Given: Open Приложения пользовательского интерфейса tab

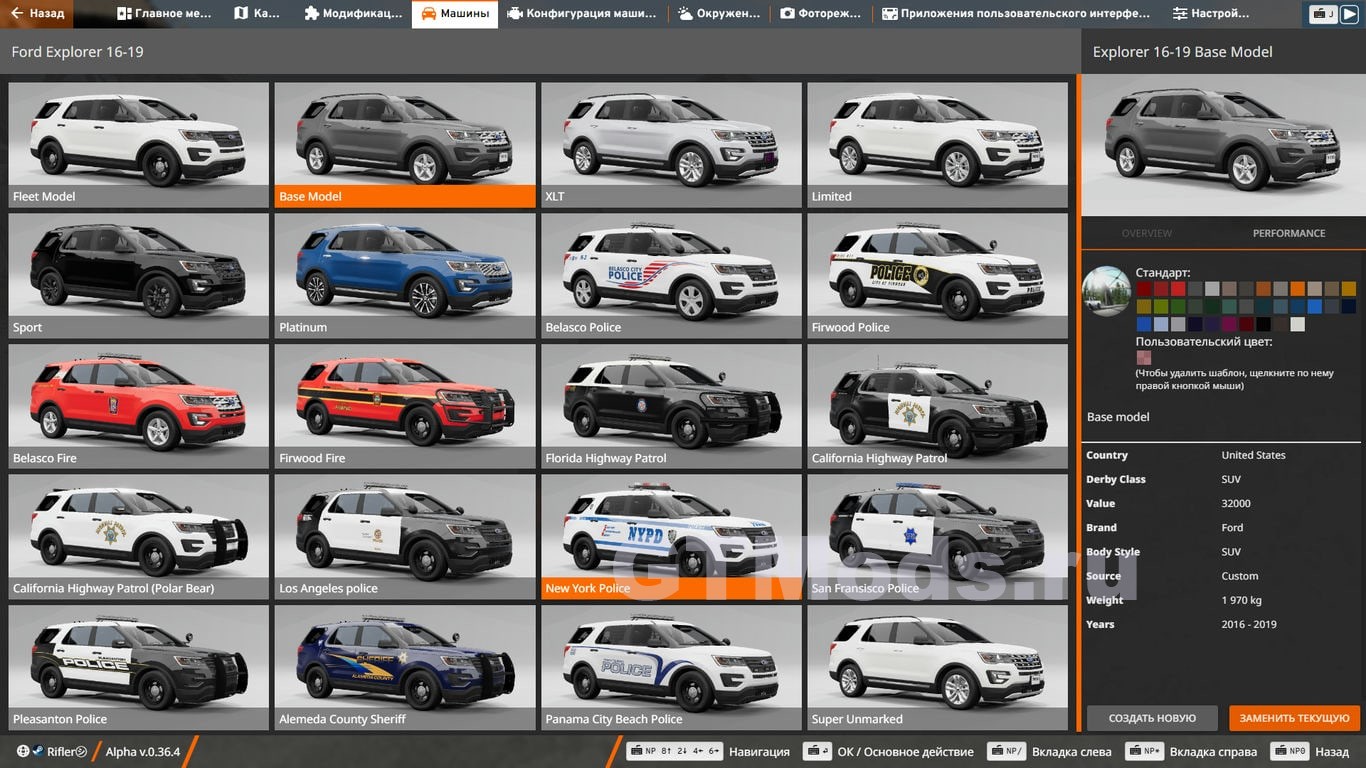Looking at the screenshot, I should pos(1016,14).
